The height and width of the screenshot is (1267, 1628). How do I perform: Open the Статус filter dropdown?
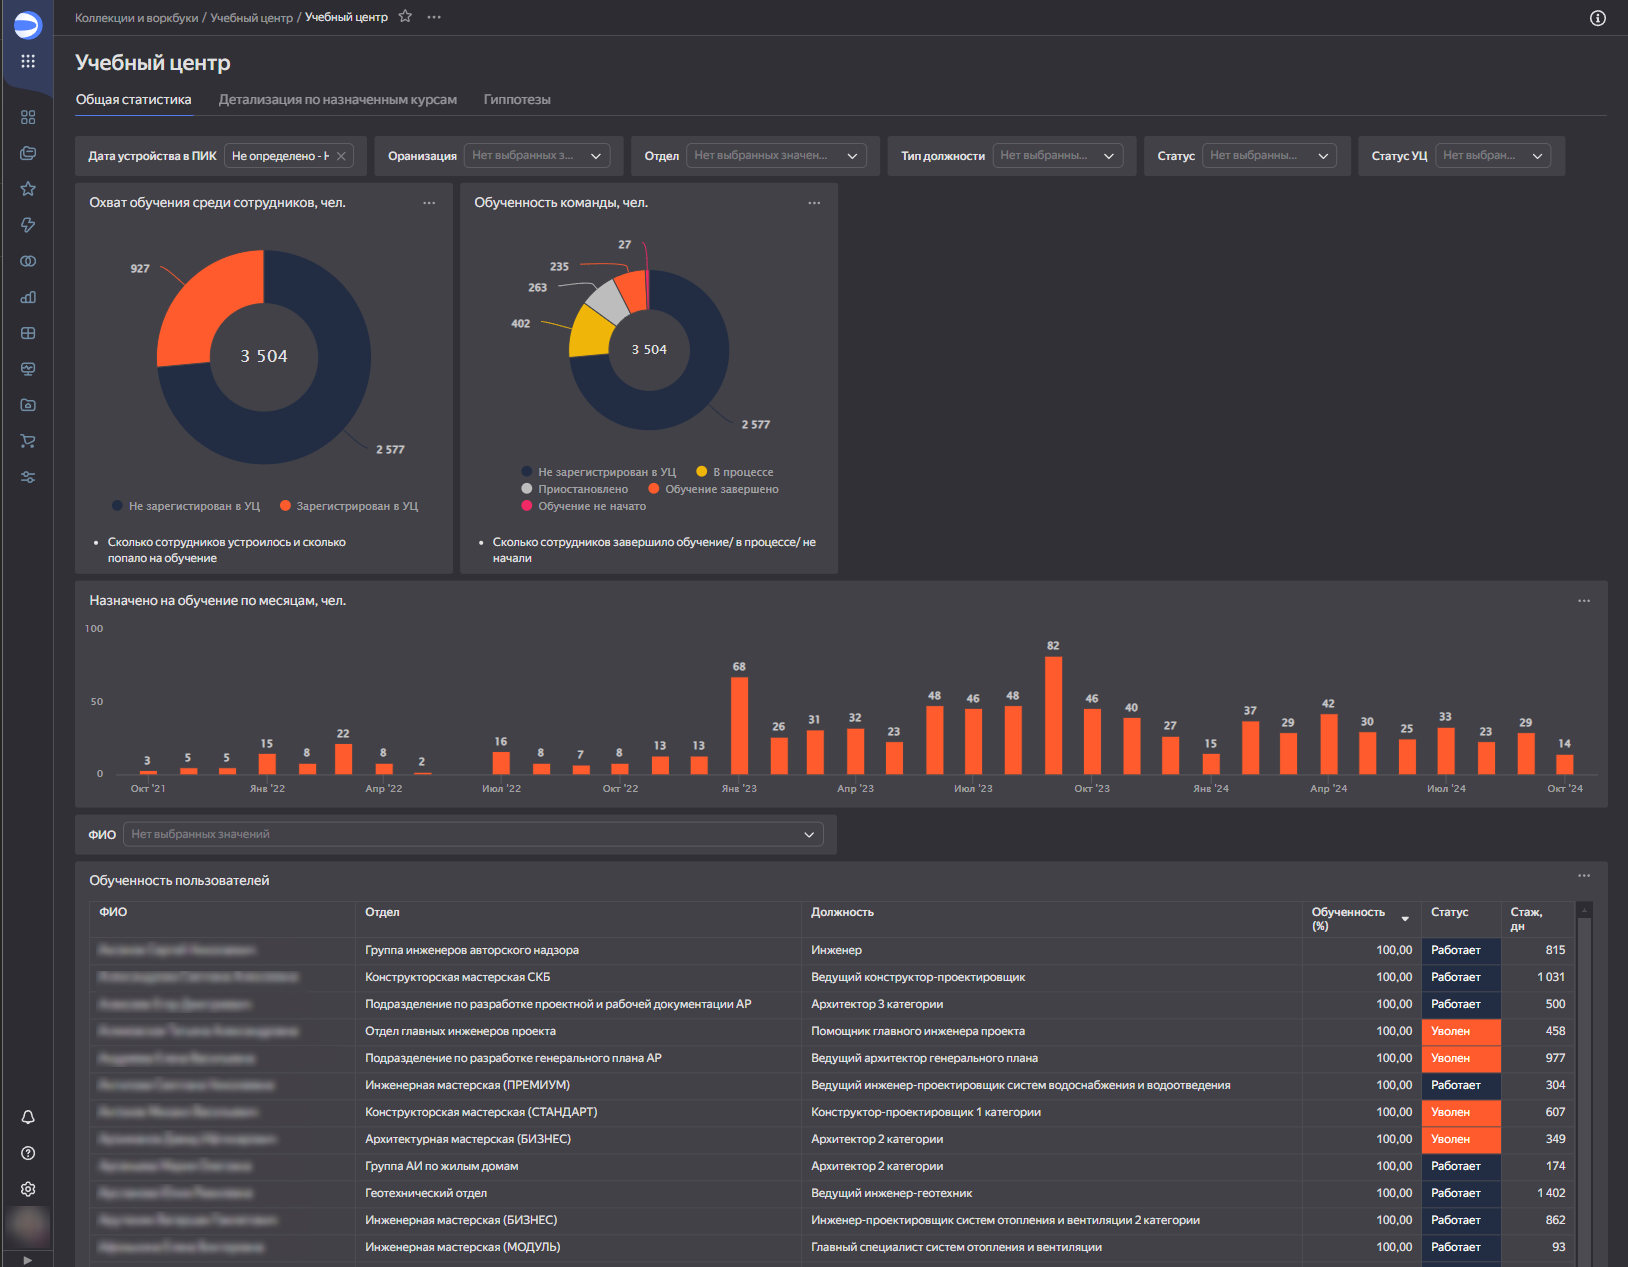(1269, 156)
